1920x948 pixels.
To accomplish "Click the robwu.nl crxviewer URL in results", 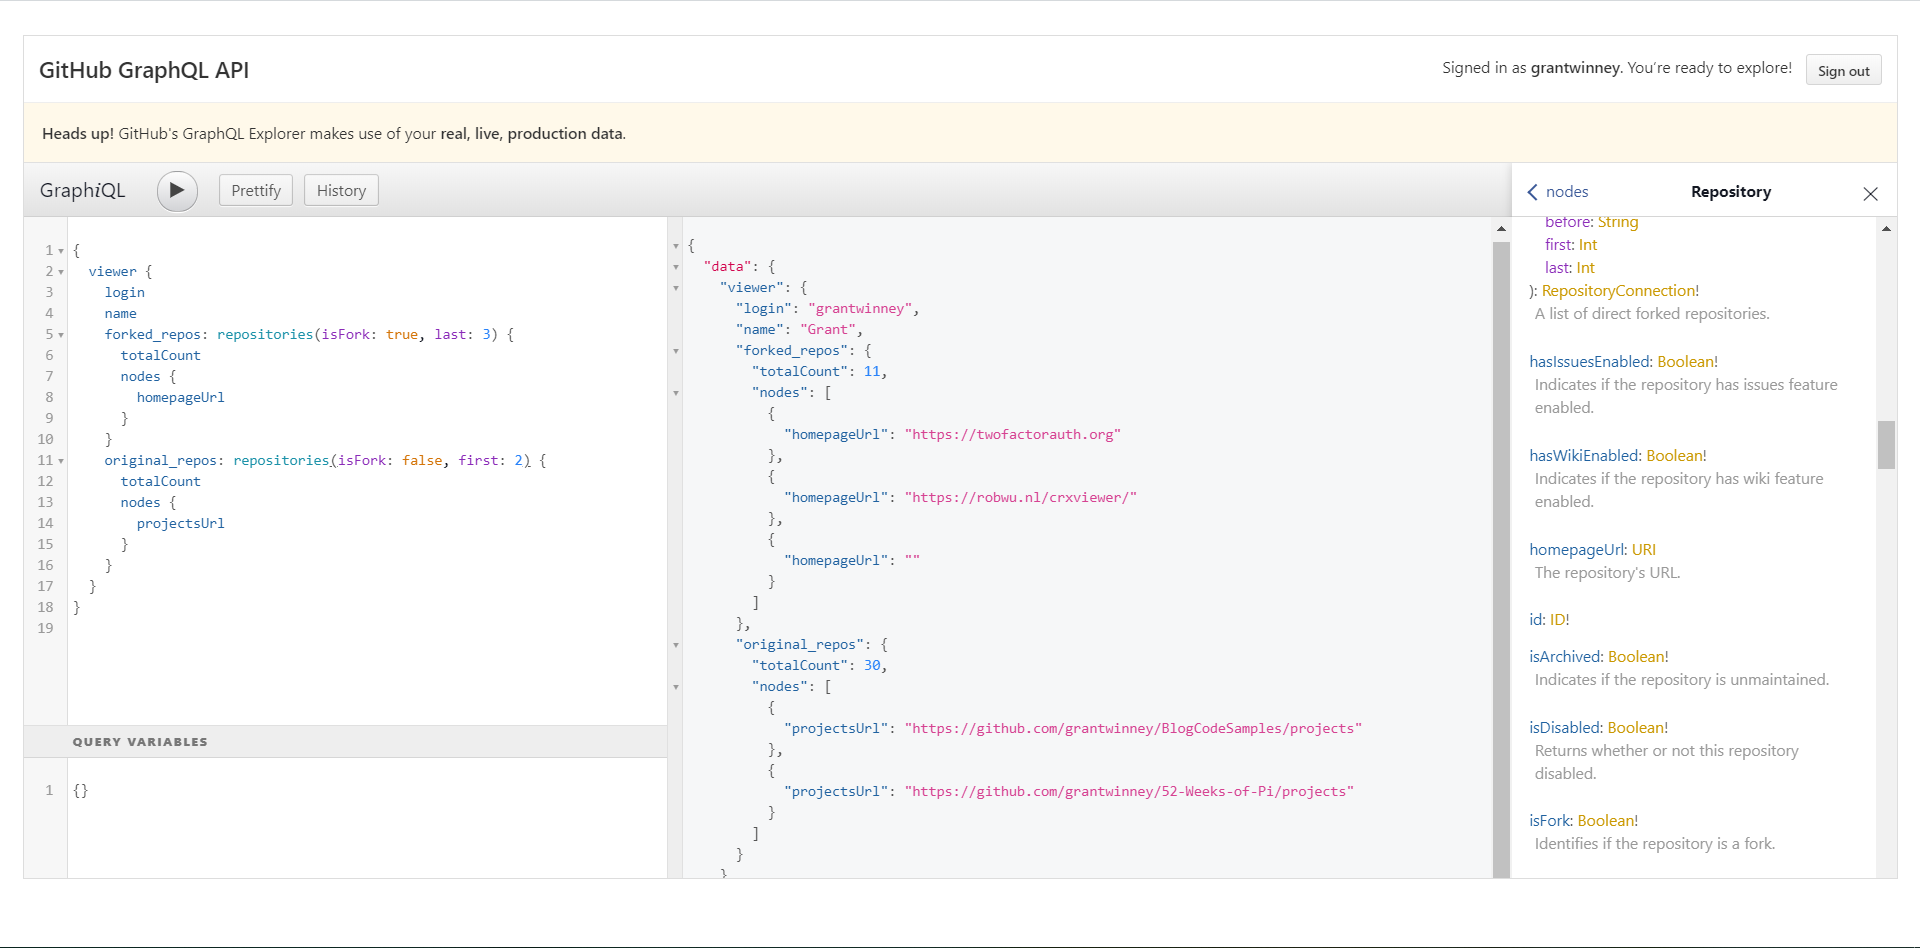I will tap(1021, 498).
